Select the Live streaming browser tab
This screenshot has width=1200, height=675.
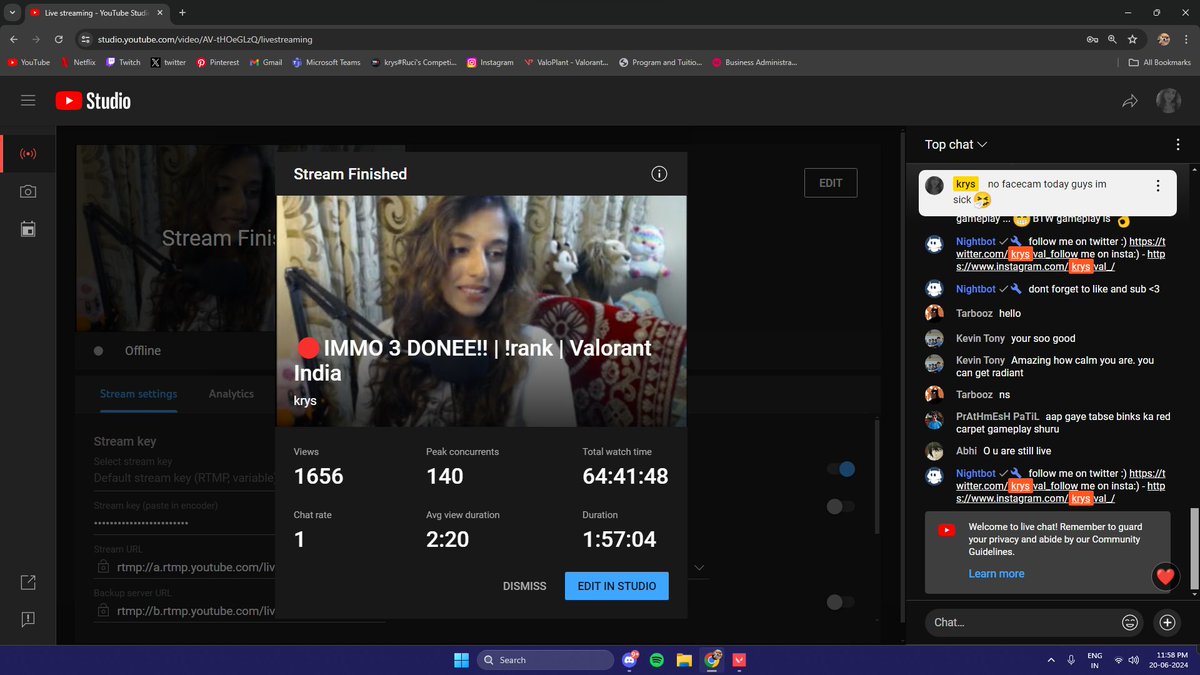pyautogui.click(x=97, y=12)
